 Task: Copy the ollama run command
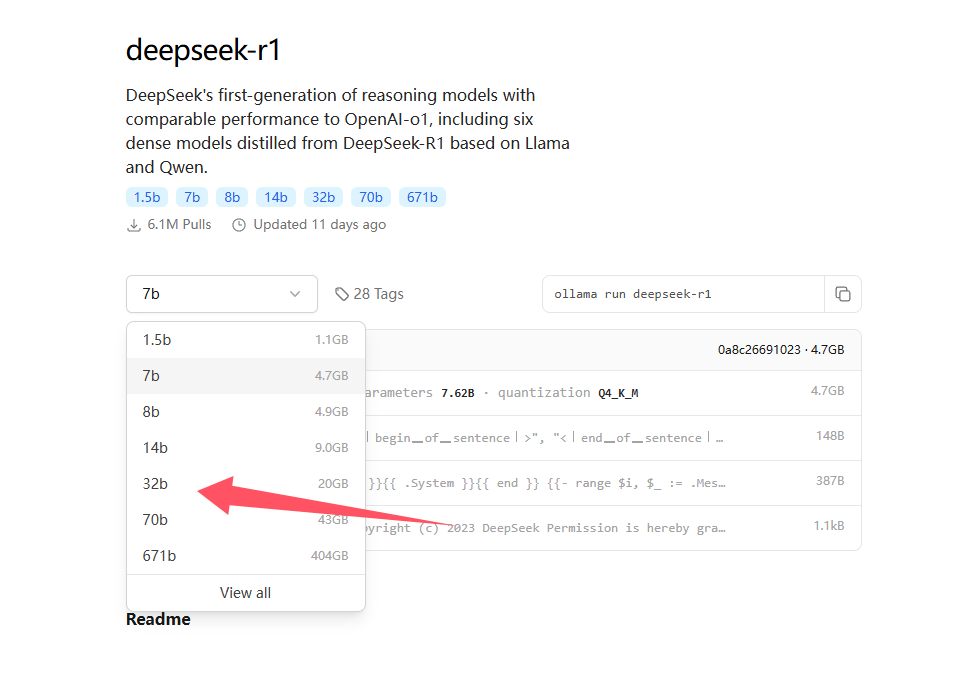tap(843, 294)
